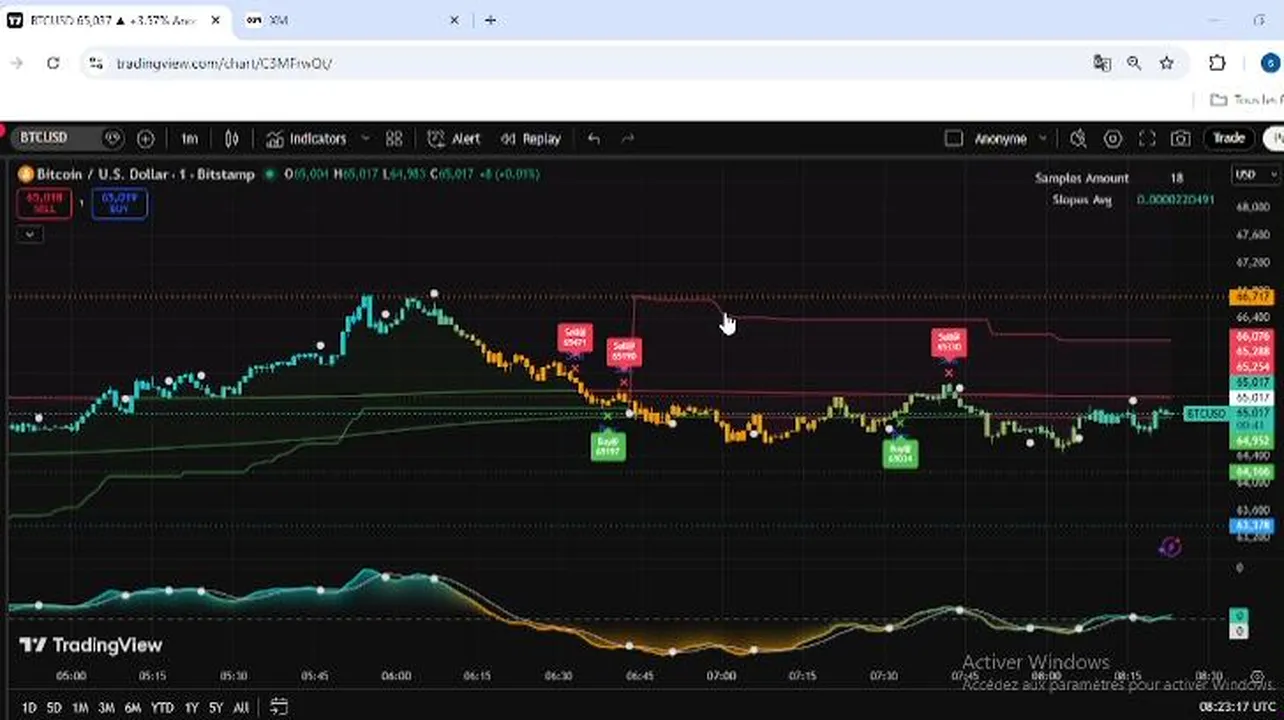Select the 1M date range

80,707
